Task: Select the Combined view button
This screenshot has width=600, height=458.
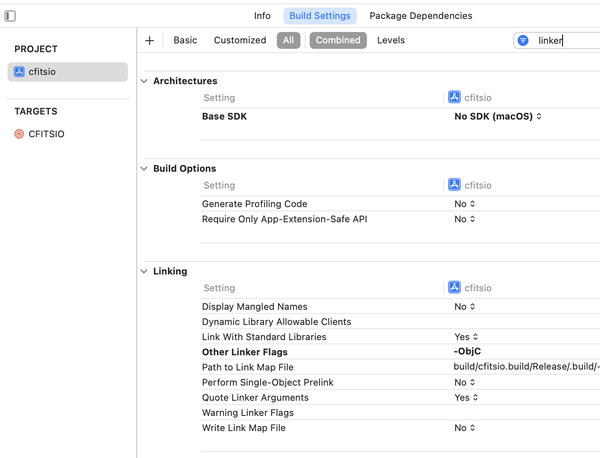Action: pyautogui.click(x=338, y=41)
